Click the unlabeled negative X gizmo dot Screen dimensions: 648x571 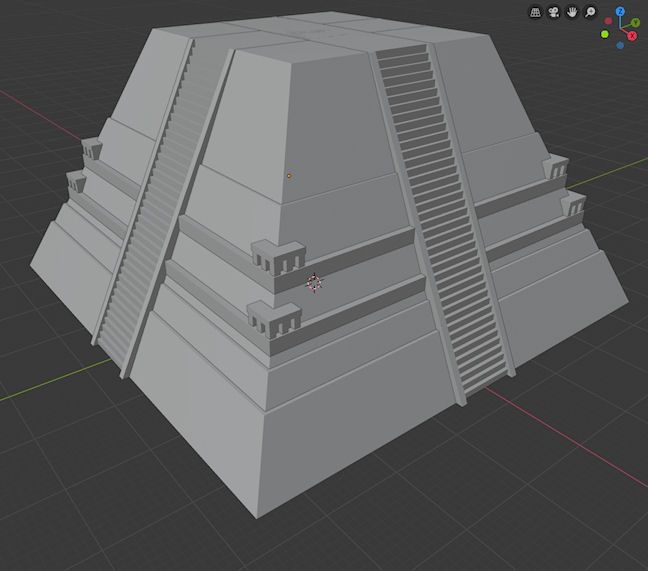point(608,21)
